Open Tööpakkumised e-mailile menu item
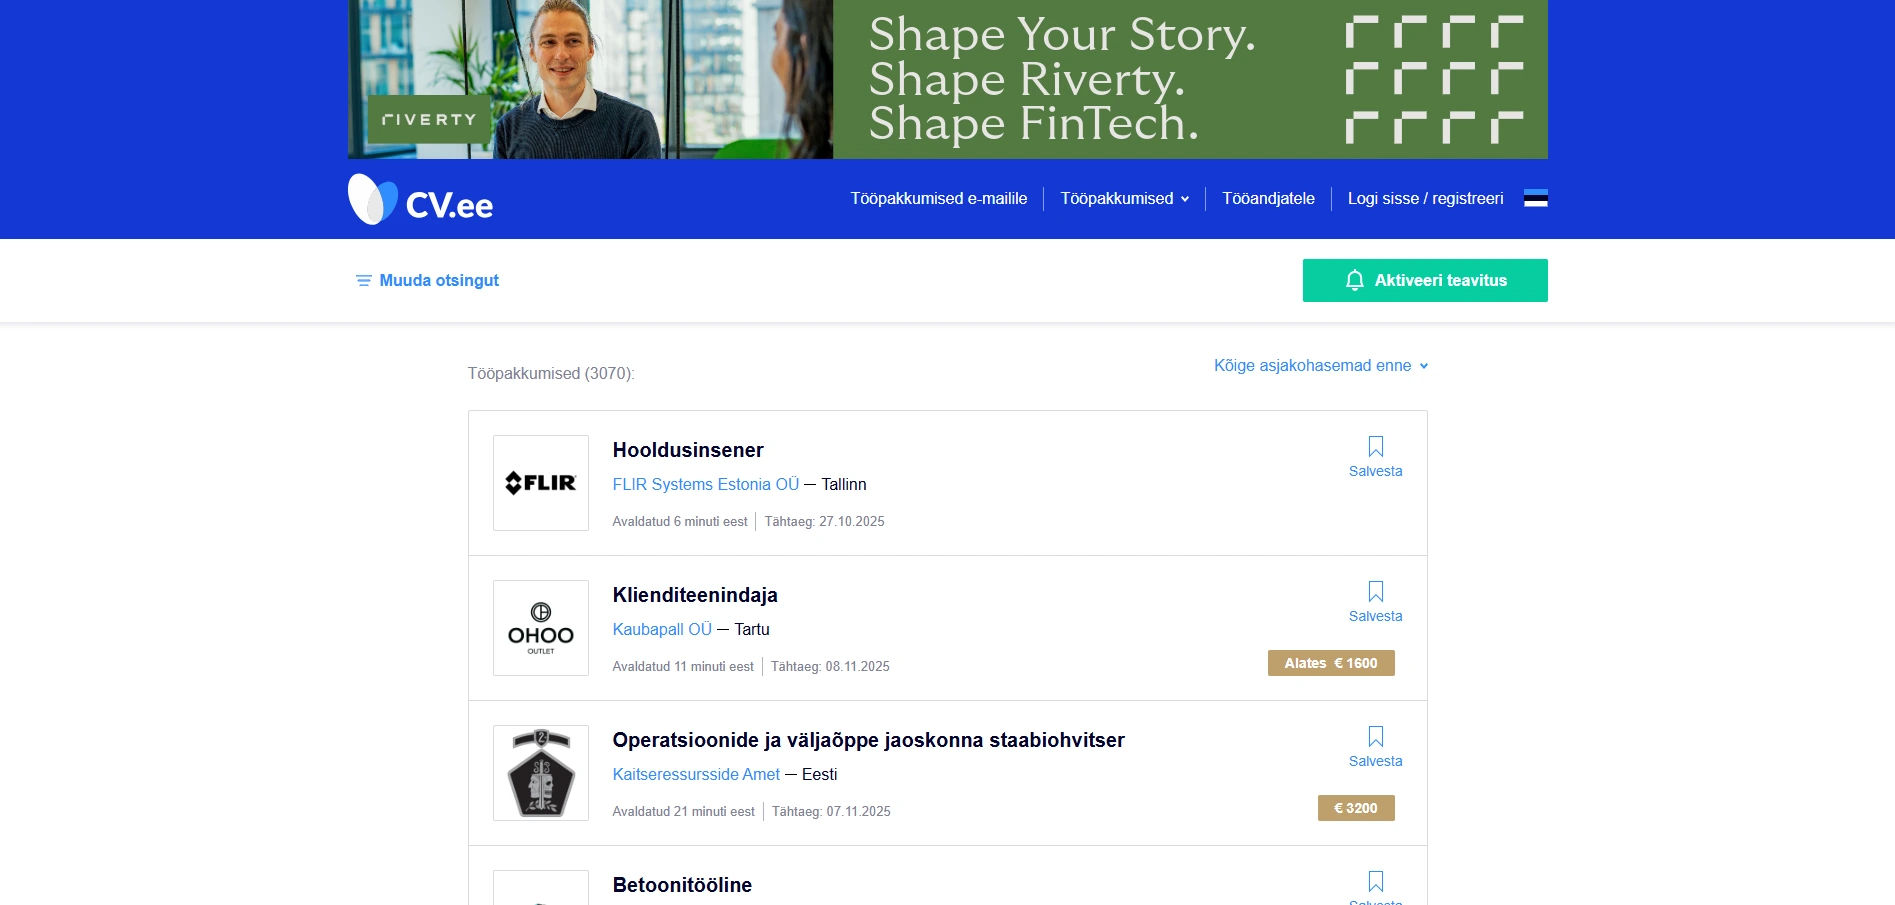 938,198
